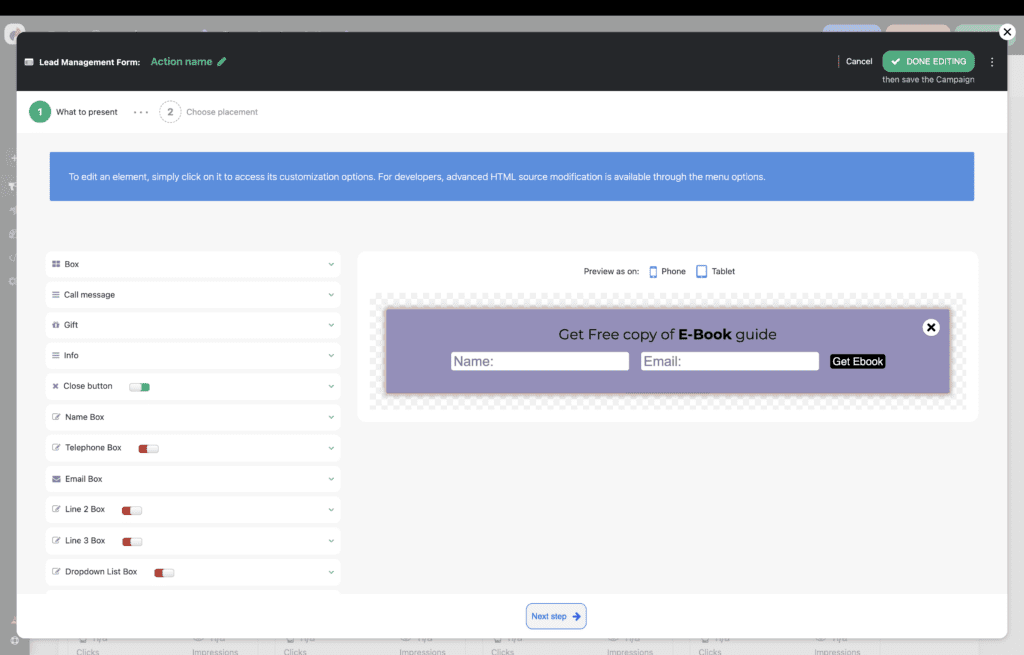The height and width of the screenshot is (655, 1024).
Task: Open the three-dot options menu
Action: 992,62
